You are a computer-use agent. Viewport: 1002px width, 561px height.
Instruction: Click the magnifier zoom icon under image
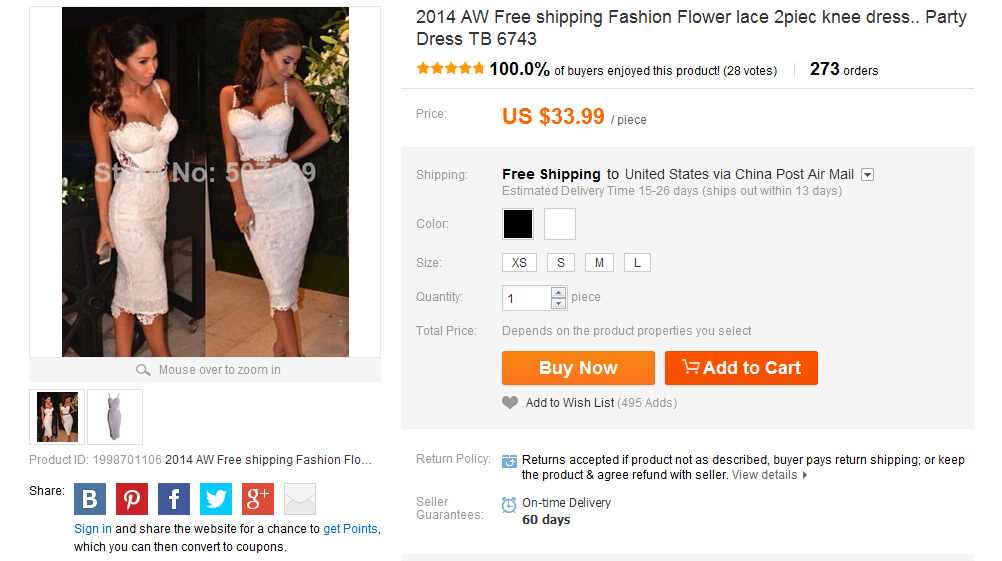[x=143, y=370]
